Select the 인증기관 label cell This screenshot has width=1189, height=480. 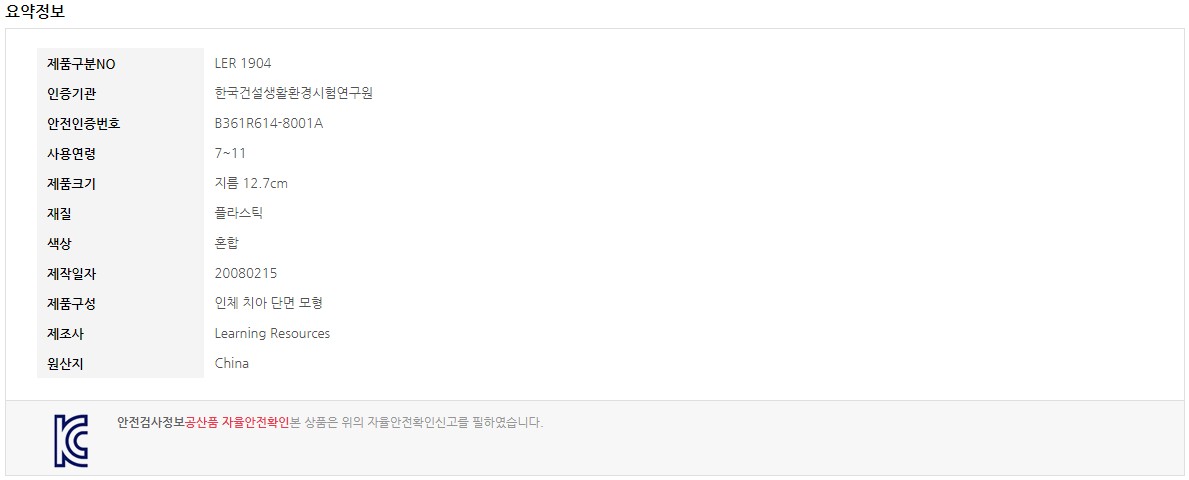(120, 94)
